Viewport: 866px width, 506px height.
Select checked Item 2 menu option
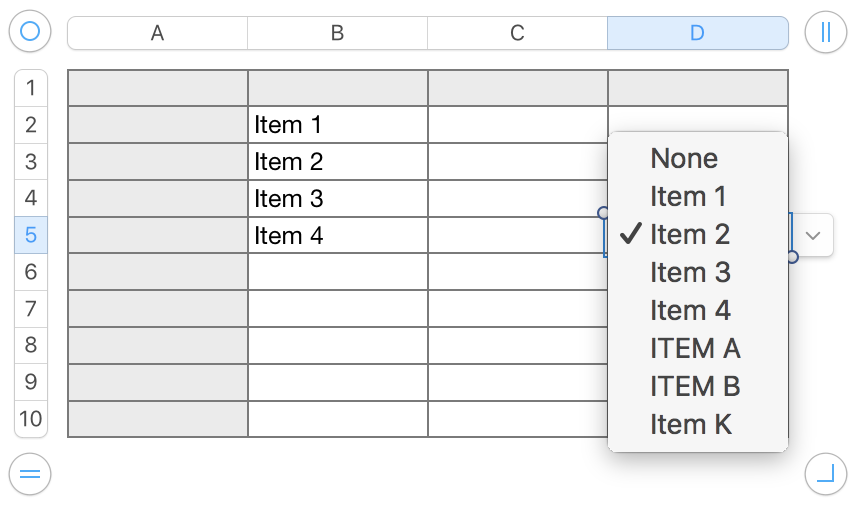(x=690, y=234)
